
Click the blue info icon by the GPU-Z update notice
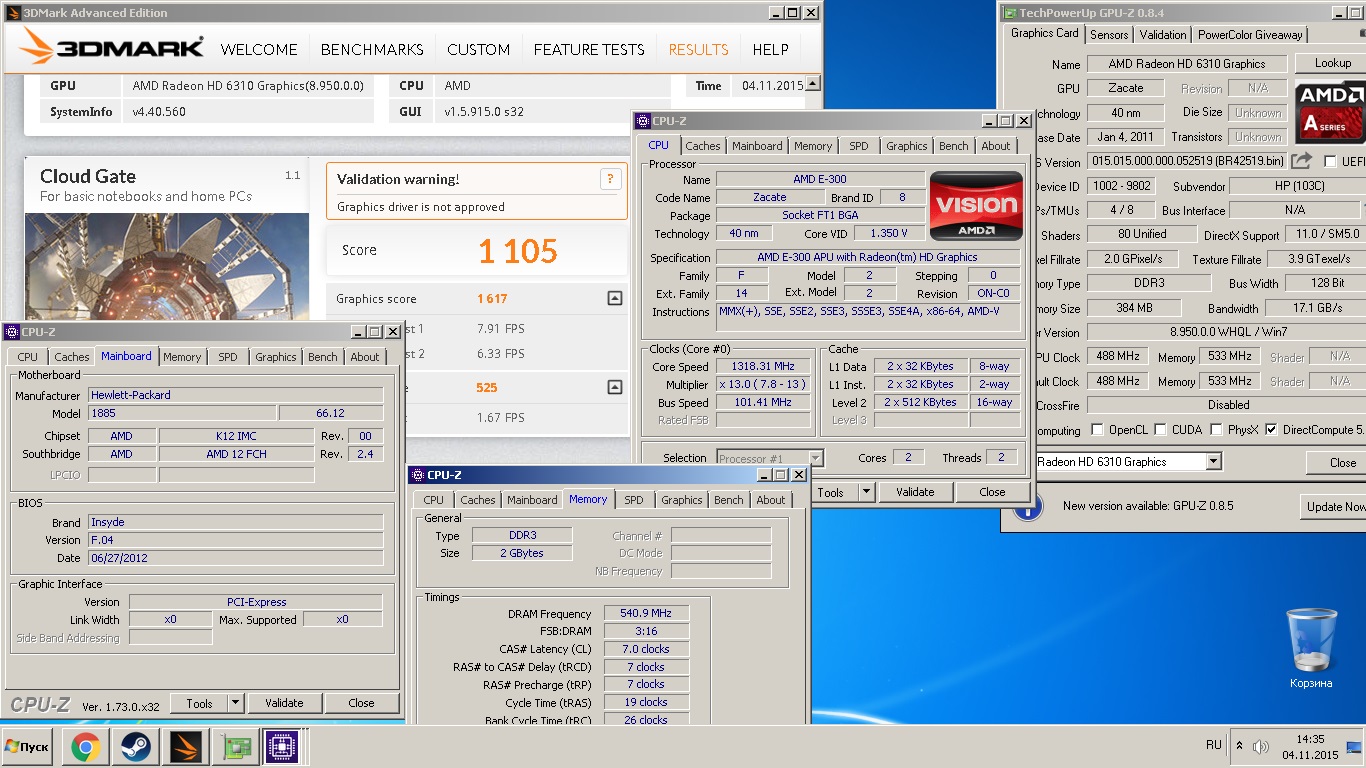(x=1028, y=506)
